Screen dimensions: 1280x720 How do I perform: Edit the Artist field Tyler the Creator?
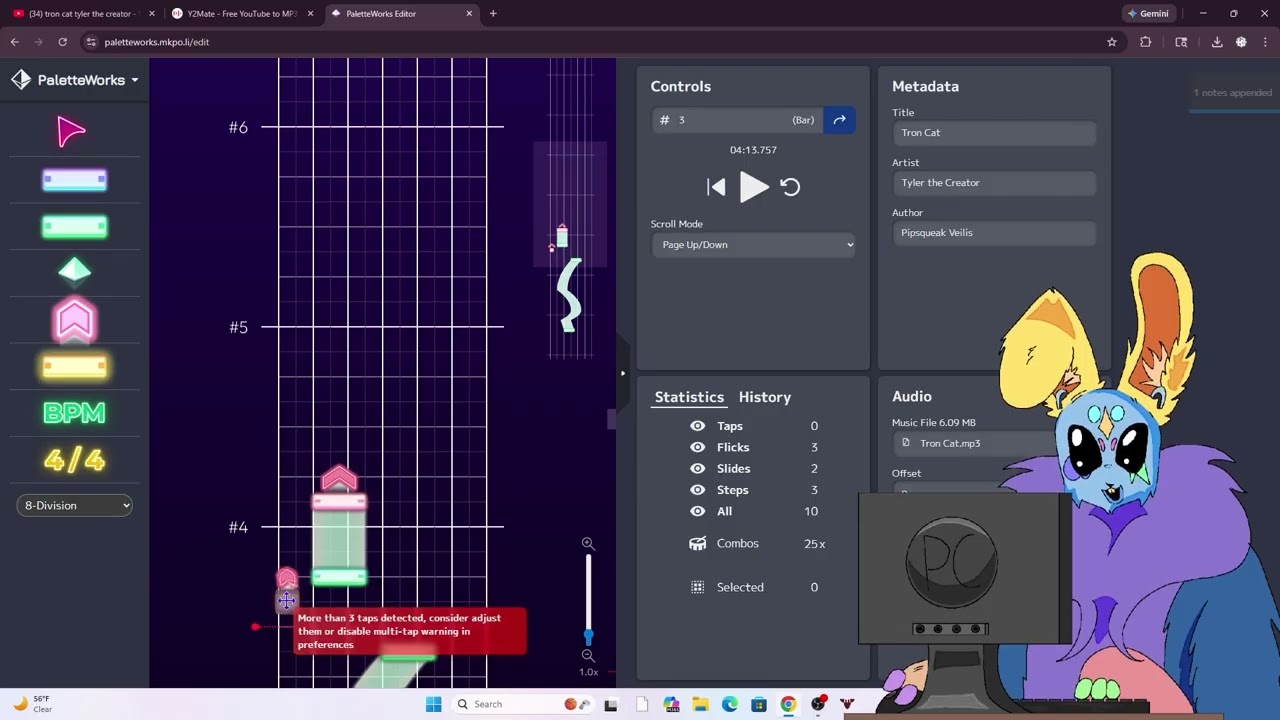(994, 183)
